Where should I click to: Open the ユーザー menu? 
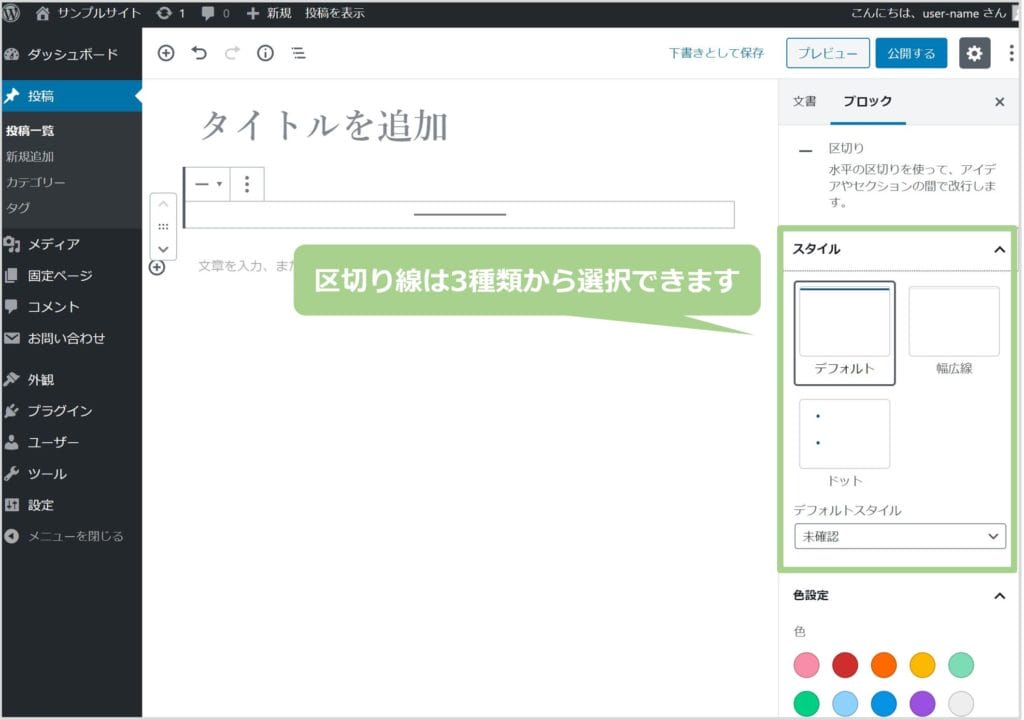(x=71, y=442)
